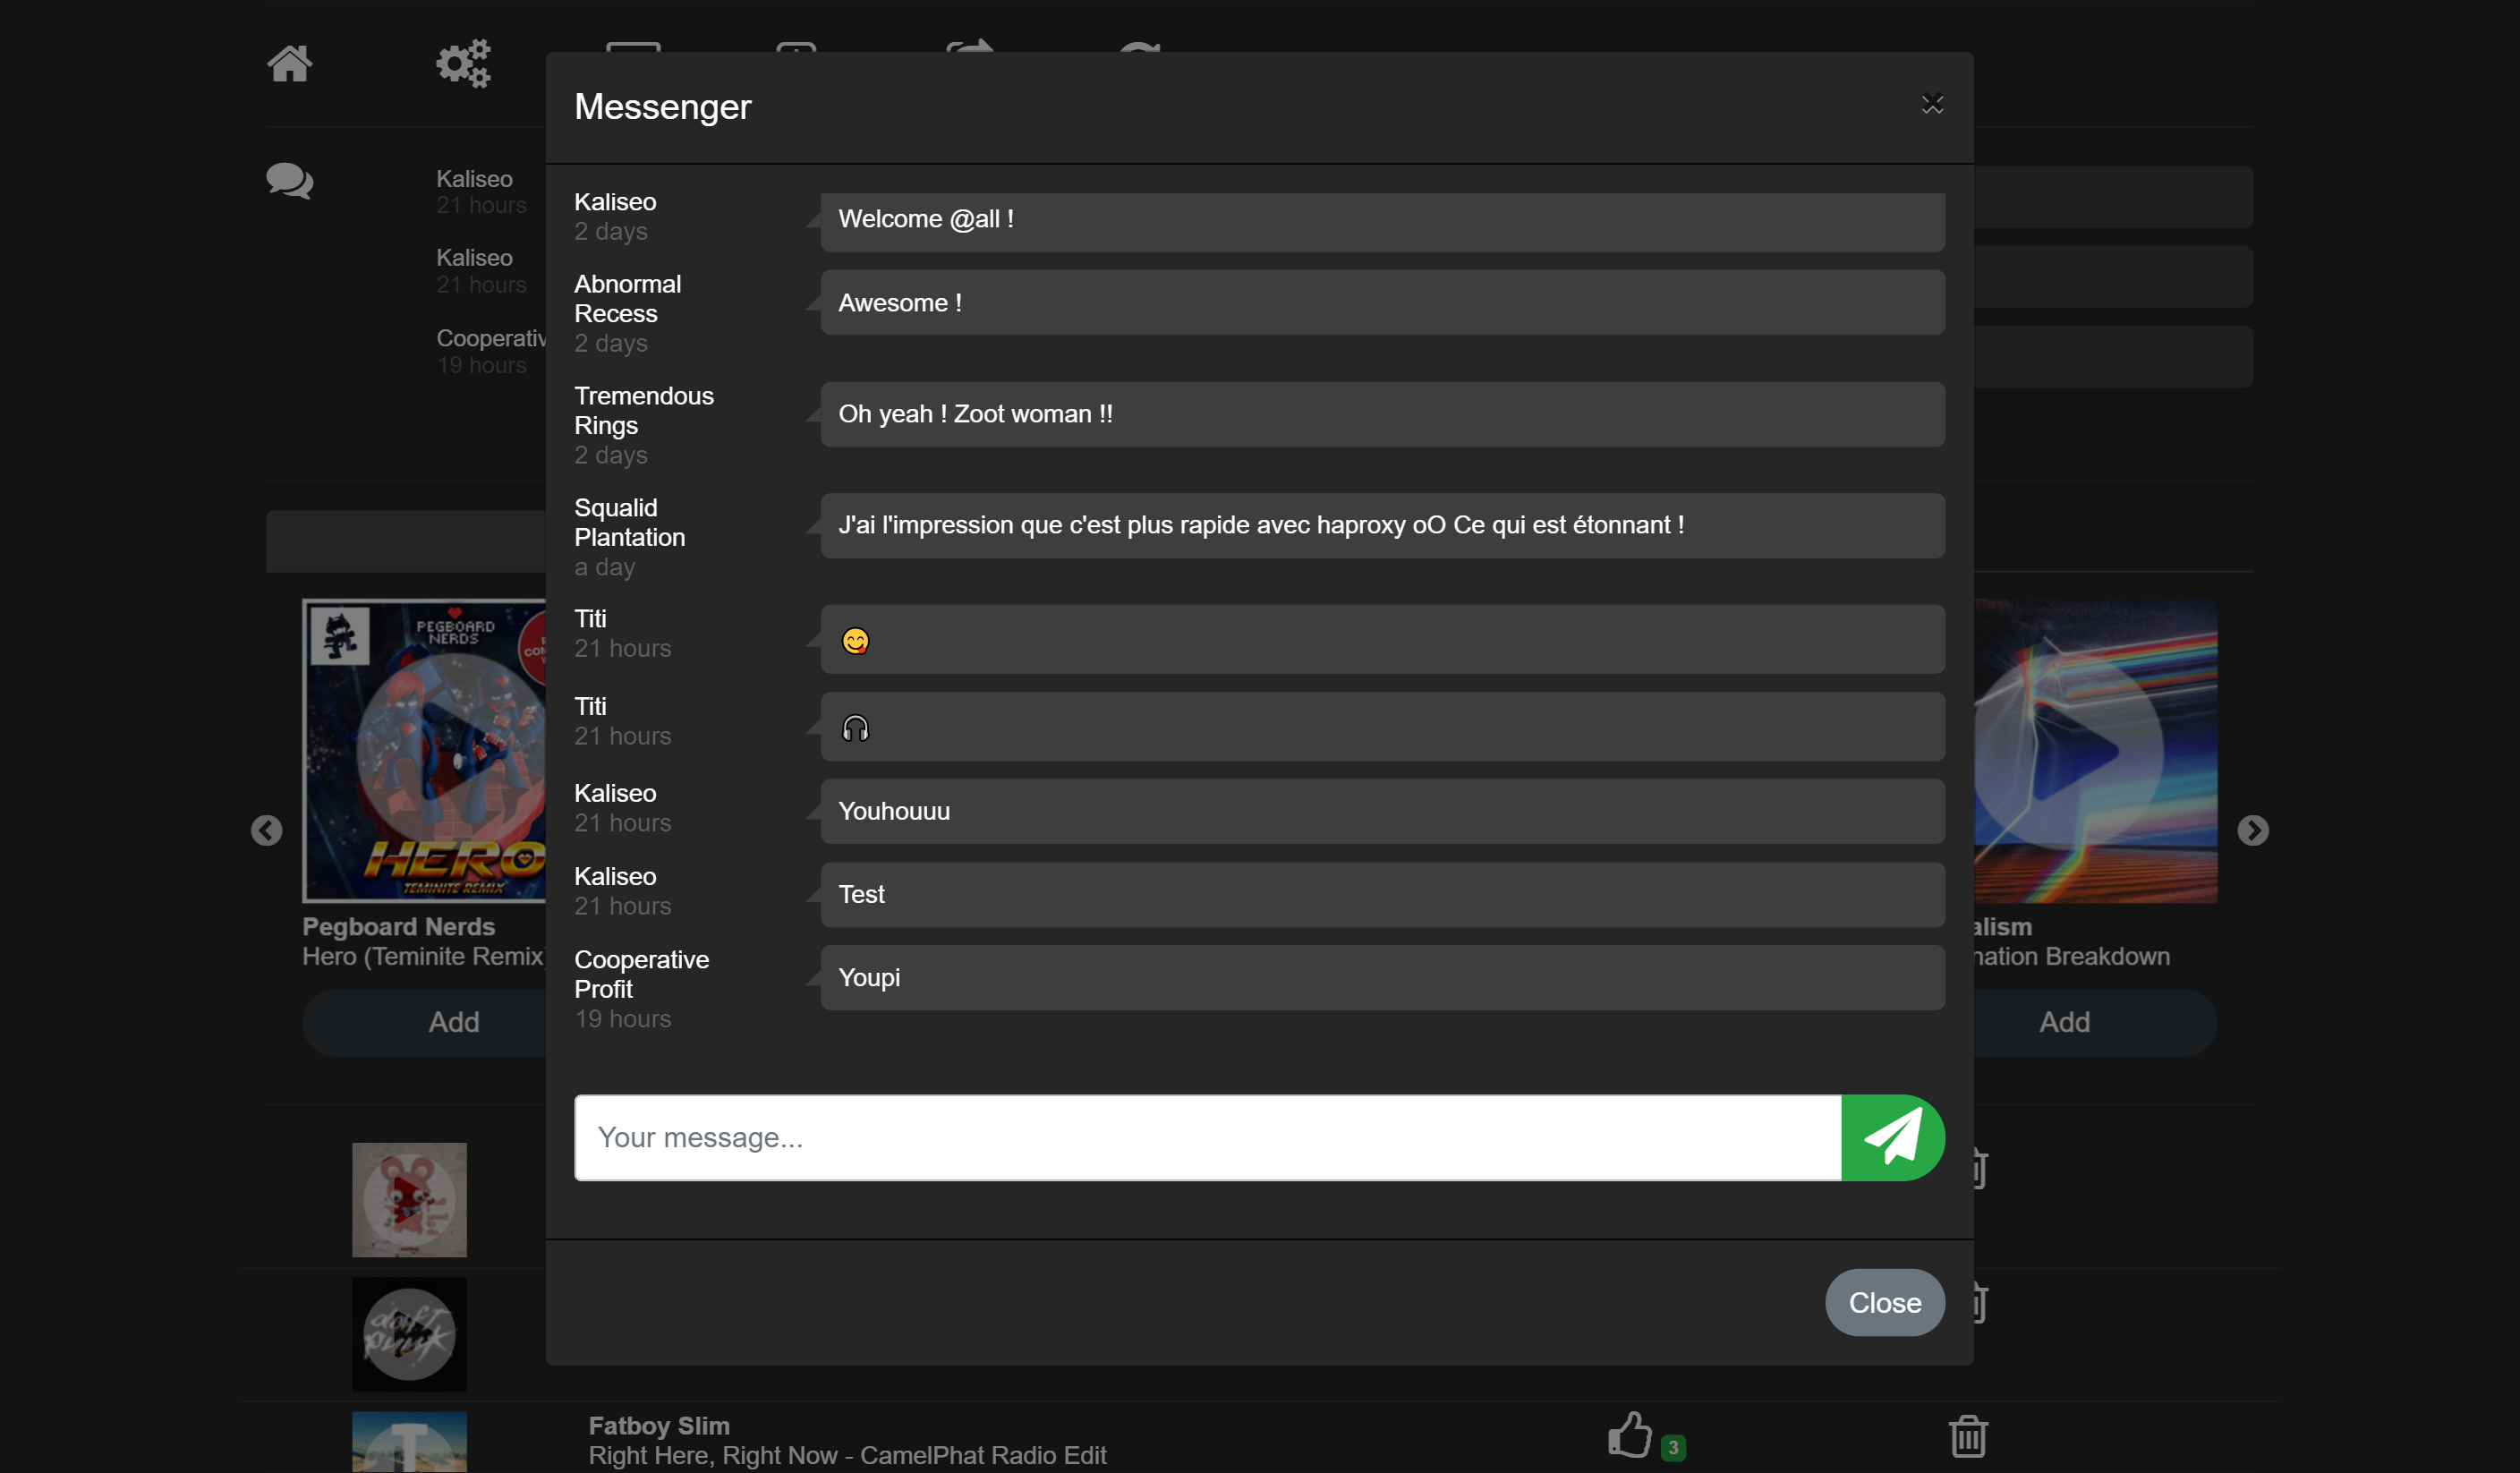
Task: Focus the 'Your message...' input field
Action: 1207,1137
